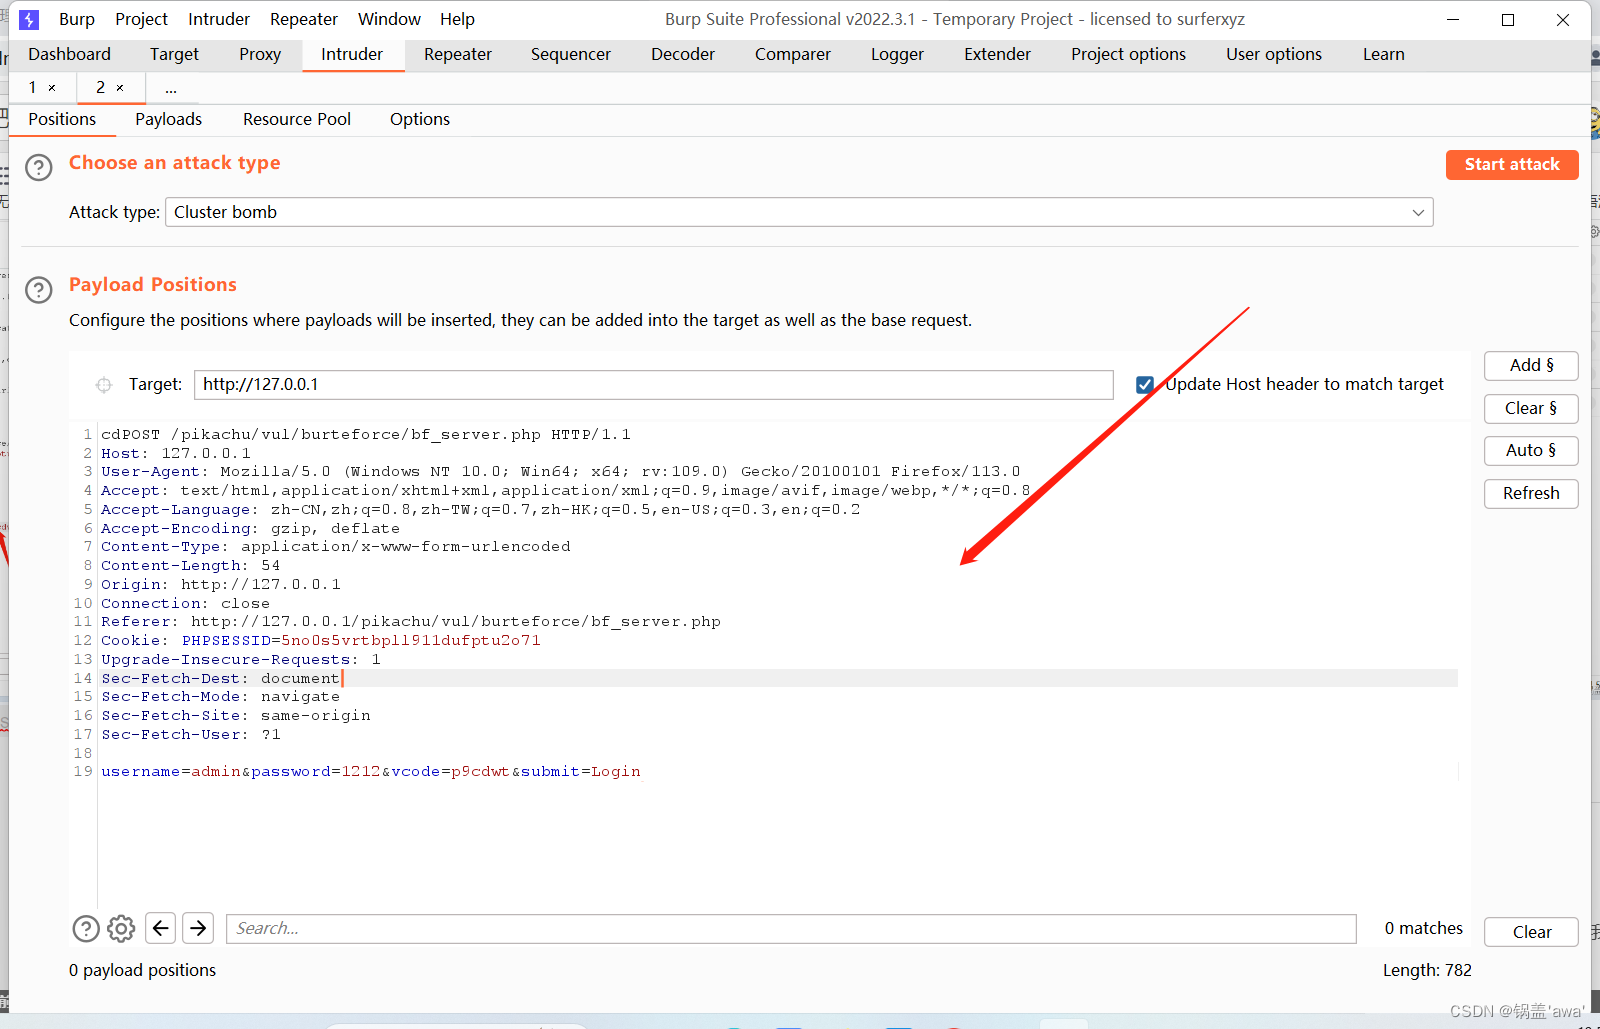
Task: Go to previous search match arrow
Action: point(160,928)
